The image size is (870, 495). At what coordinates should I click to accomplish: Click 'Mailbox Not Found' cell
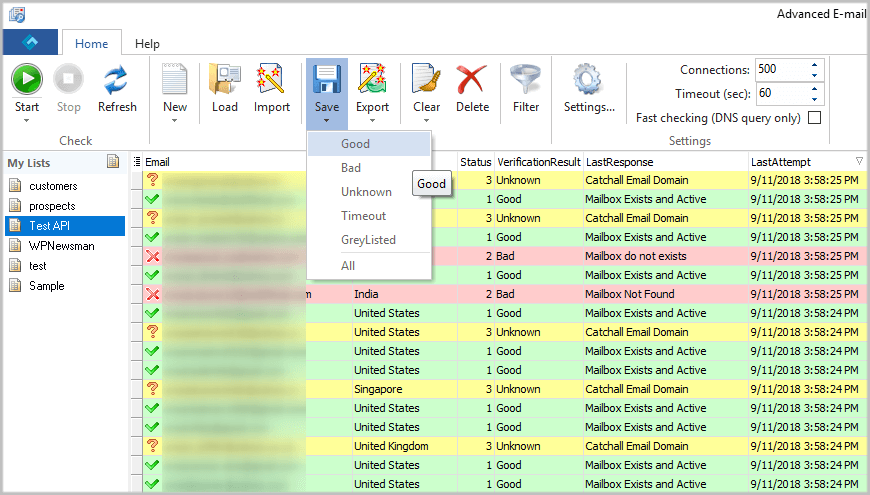point(665,294)
